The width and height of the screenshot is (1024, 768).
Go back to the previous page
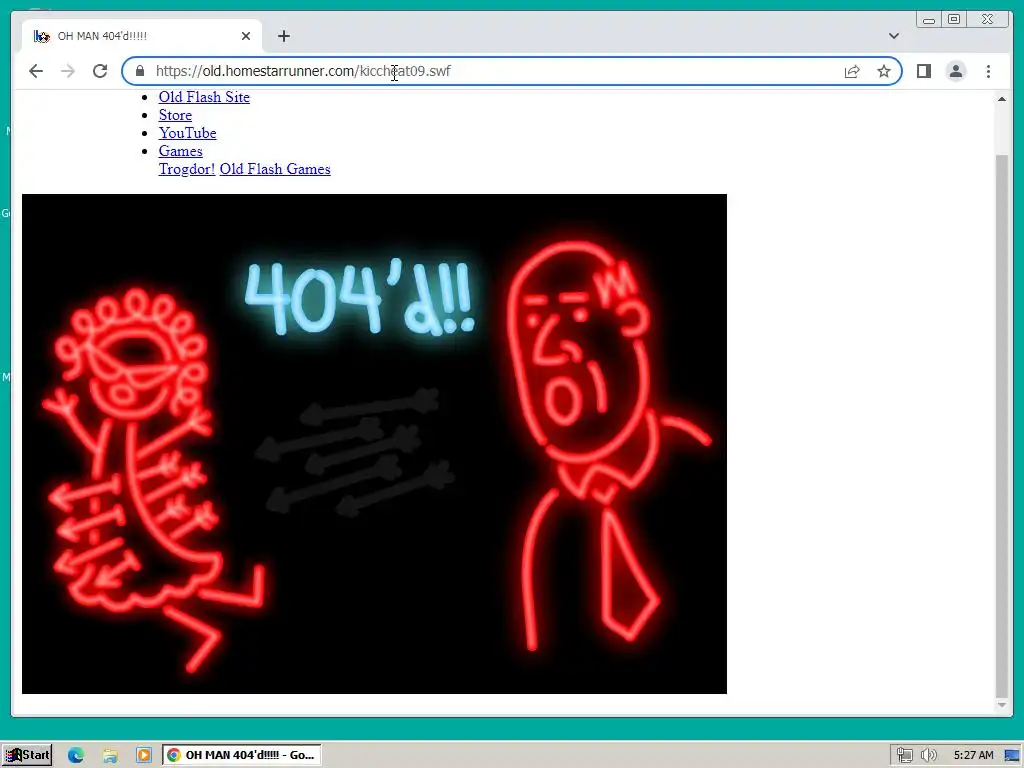[x=36, y=71]
